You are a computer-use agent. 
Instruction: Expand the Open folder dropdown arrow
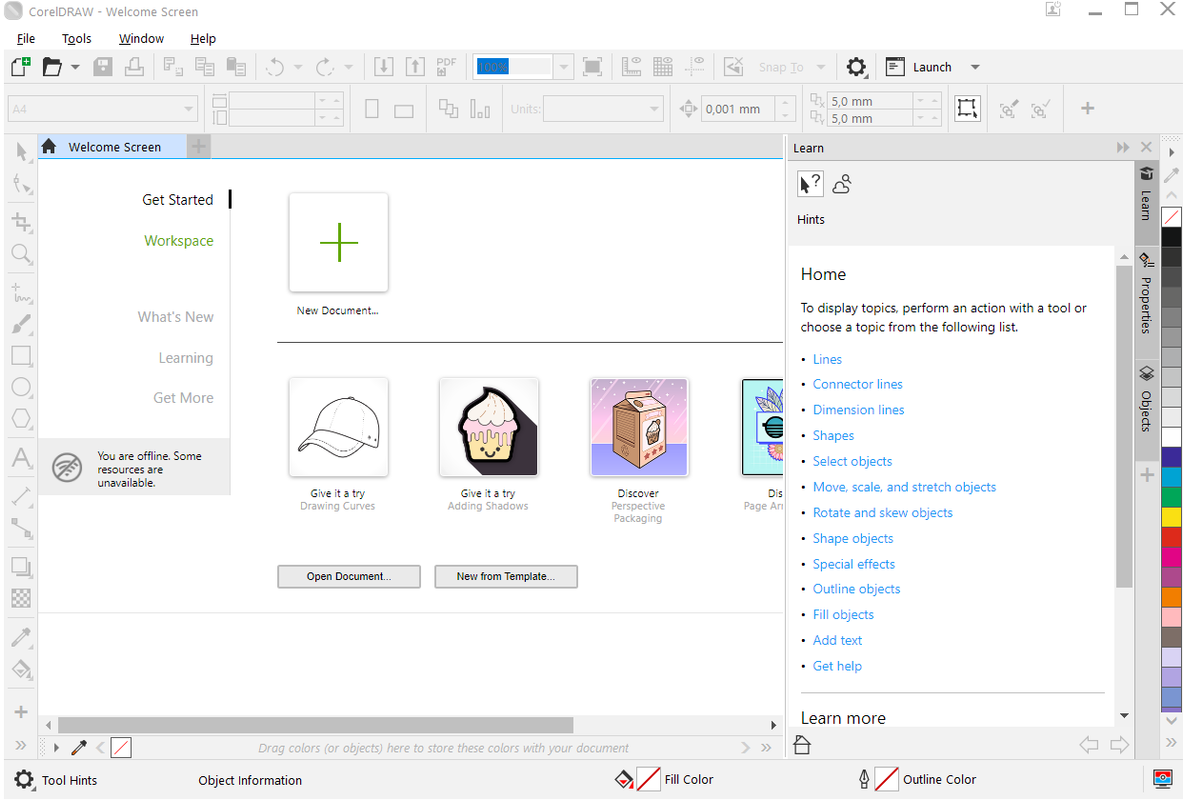click(x=75, y=67)
